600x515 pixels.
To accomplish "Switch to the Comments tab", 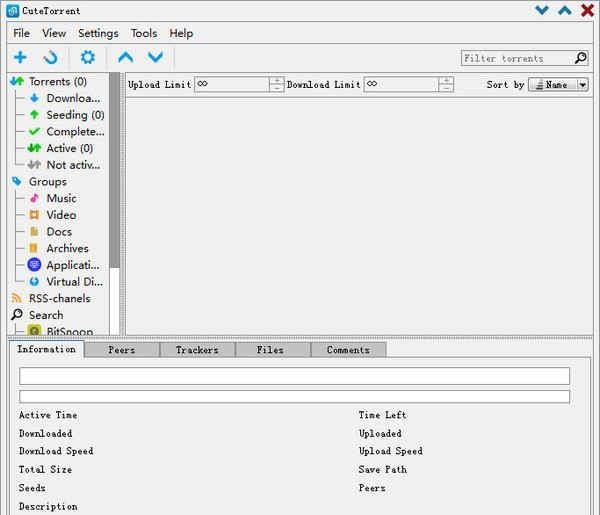I will tap(348, 350).
